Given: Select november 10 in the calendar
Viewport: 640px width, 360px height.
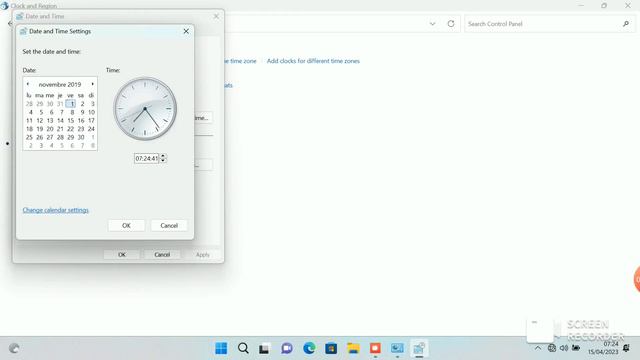Looking at the screenshot, I should click(91, 112).
